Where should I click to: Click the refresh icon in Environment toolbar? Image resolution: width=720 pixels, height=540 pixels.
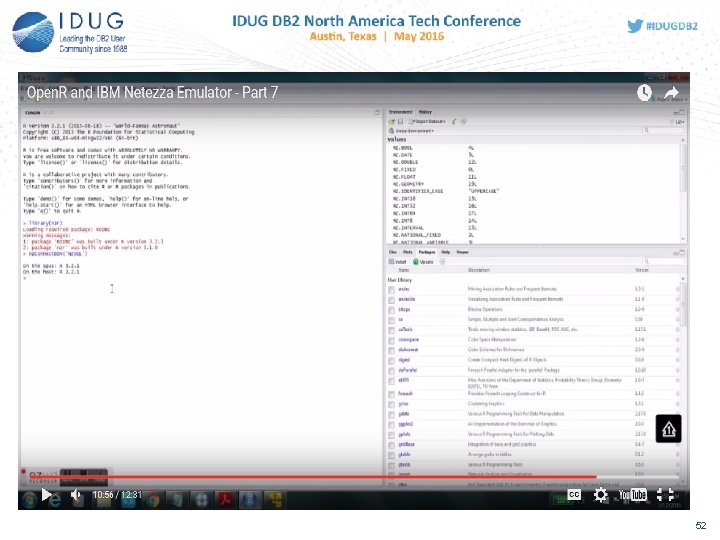[464, 121]
